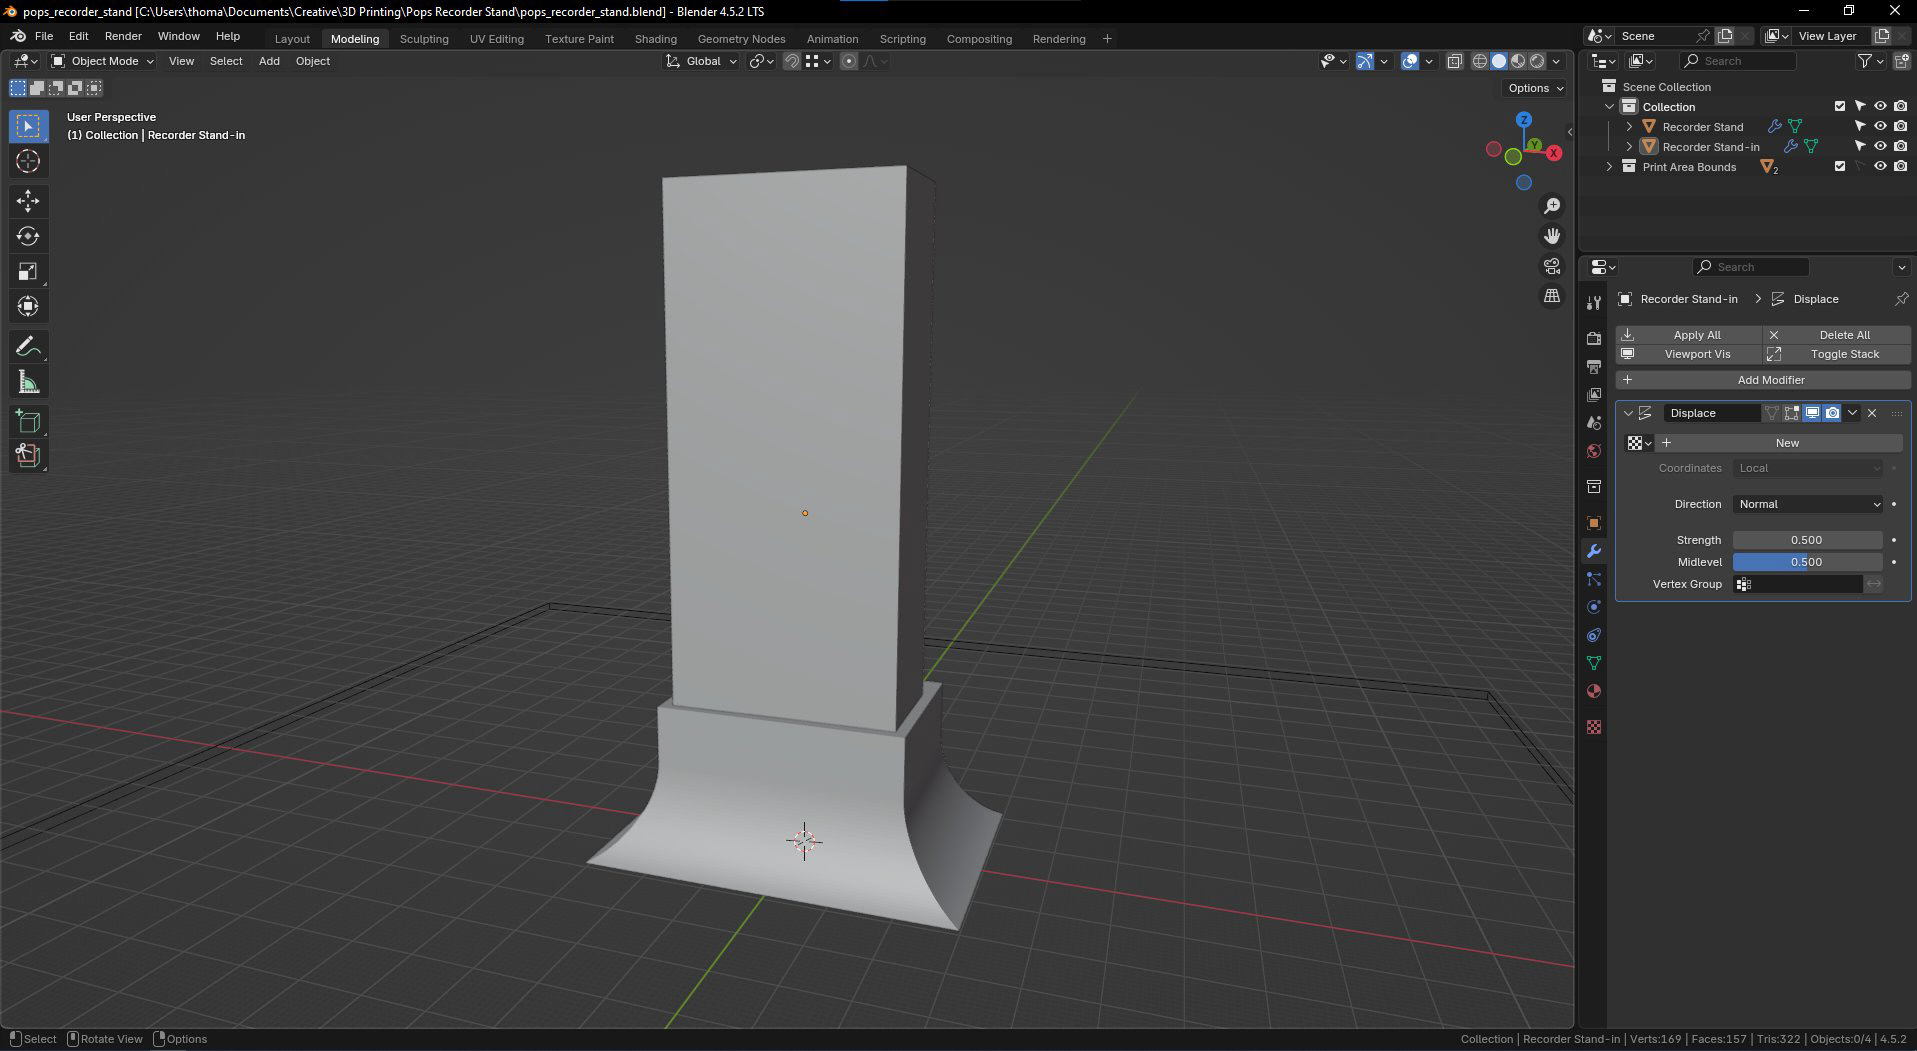
Task: Create a new displace texture via New
Action: [1787, 442]
